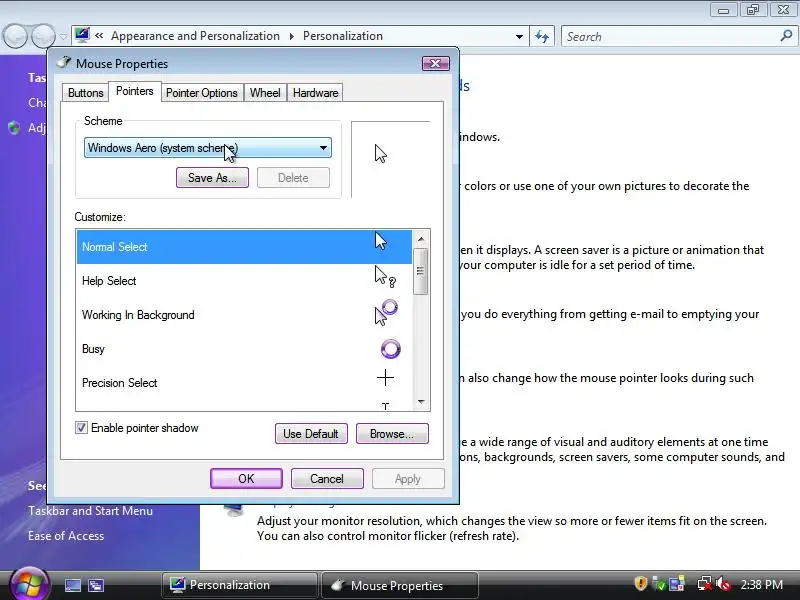800x600 pixels.
Task: Pick the Precision Select pointer entry
Action: tap(244, 383)
